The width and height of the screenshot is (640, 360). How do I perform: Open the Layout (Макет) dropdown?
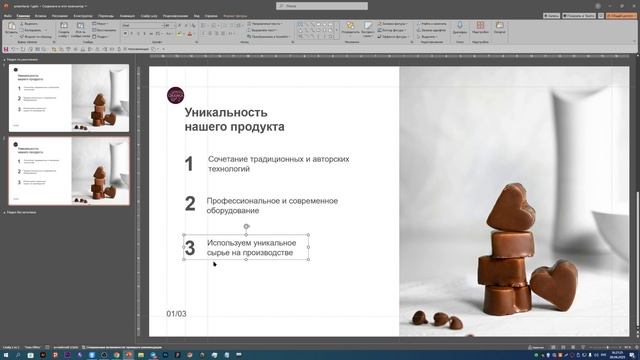tap(100, 24)
